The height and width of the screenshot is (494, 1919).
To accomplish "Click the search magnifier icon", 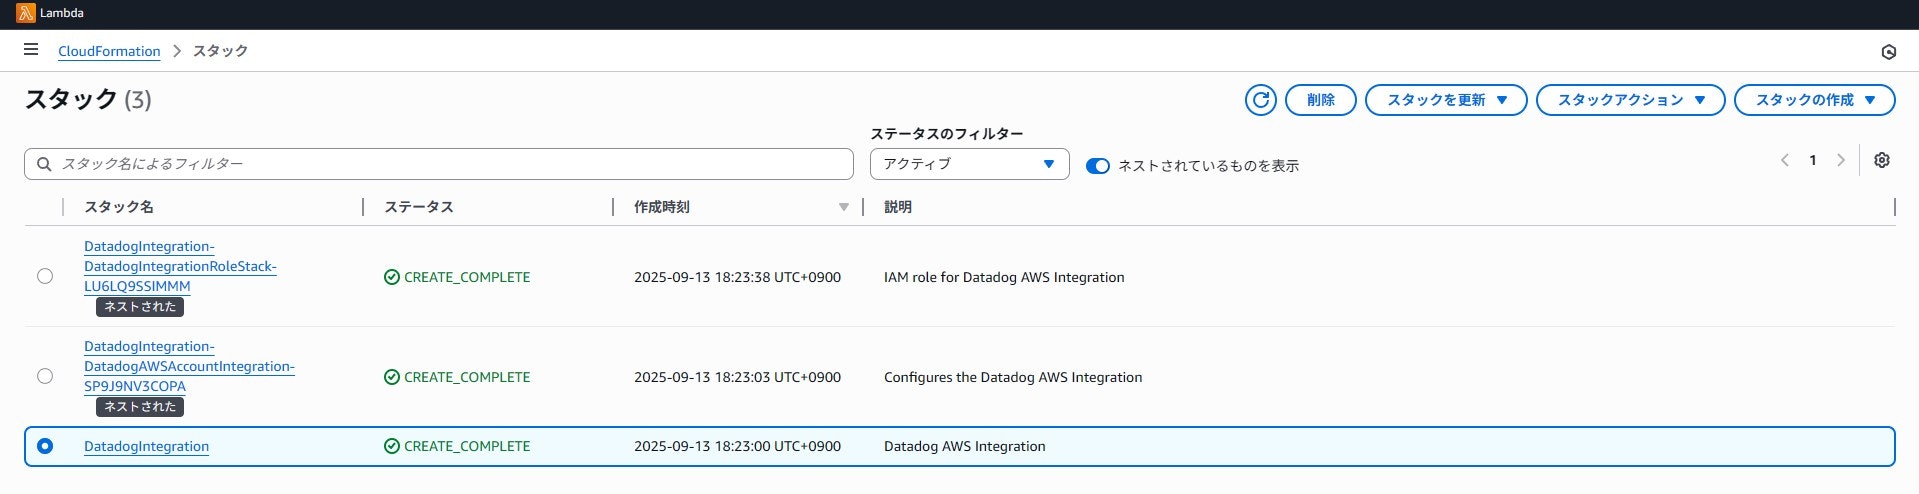I will pyautogui.click(x=44, y=164).
